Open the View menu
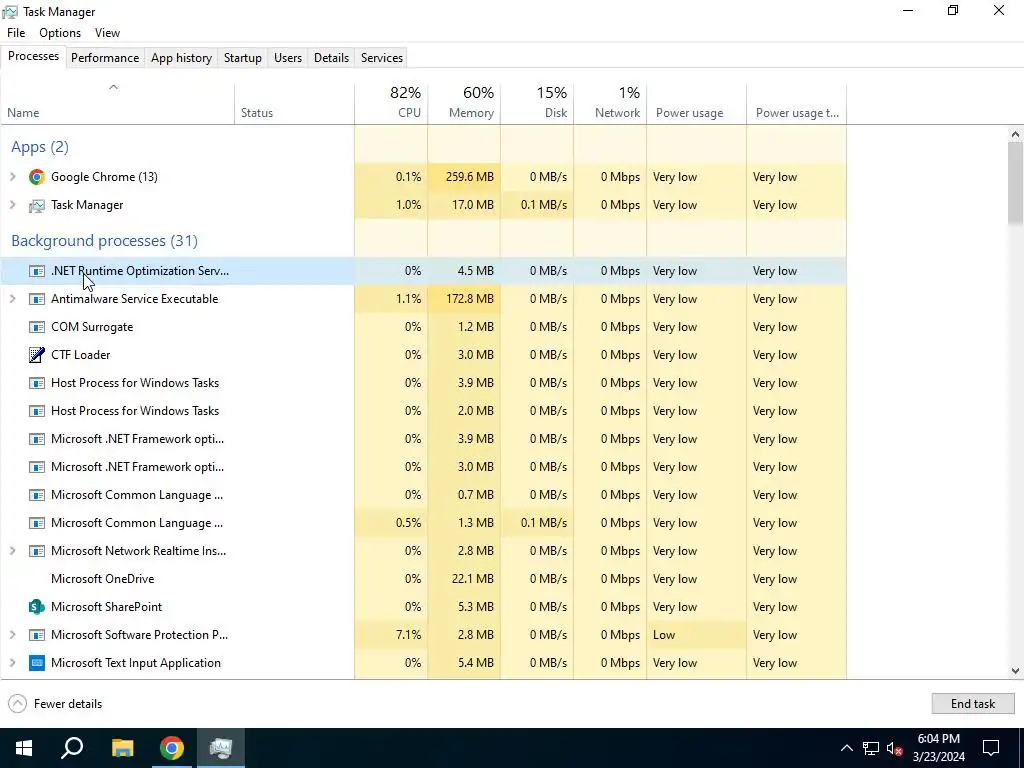The height and width of the screenshot is (768, 1024). click(107, 33)
